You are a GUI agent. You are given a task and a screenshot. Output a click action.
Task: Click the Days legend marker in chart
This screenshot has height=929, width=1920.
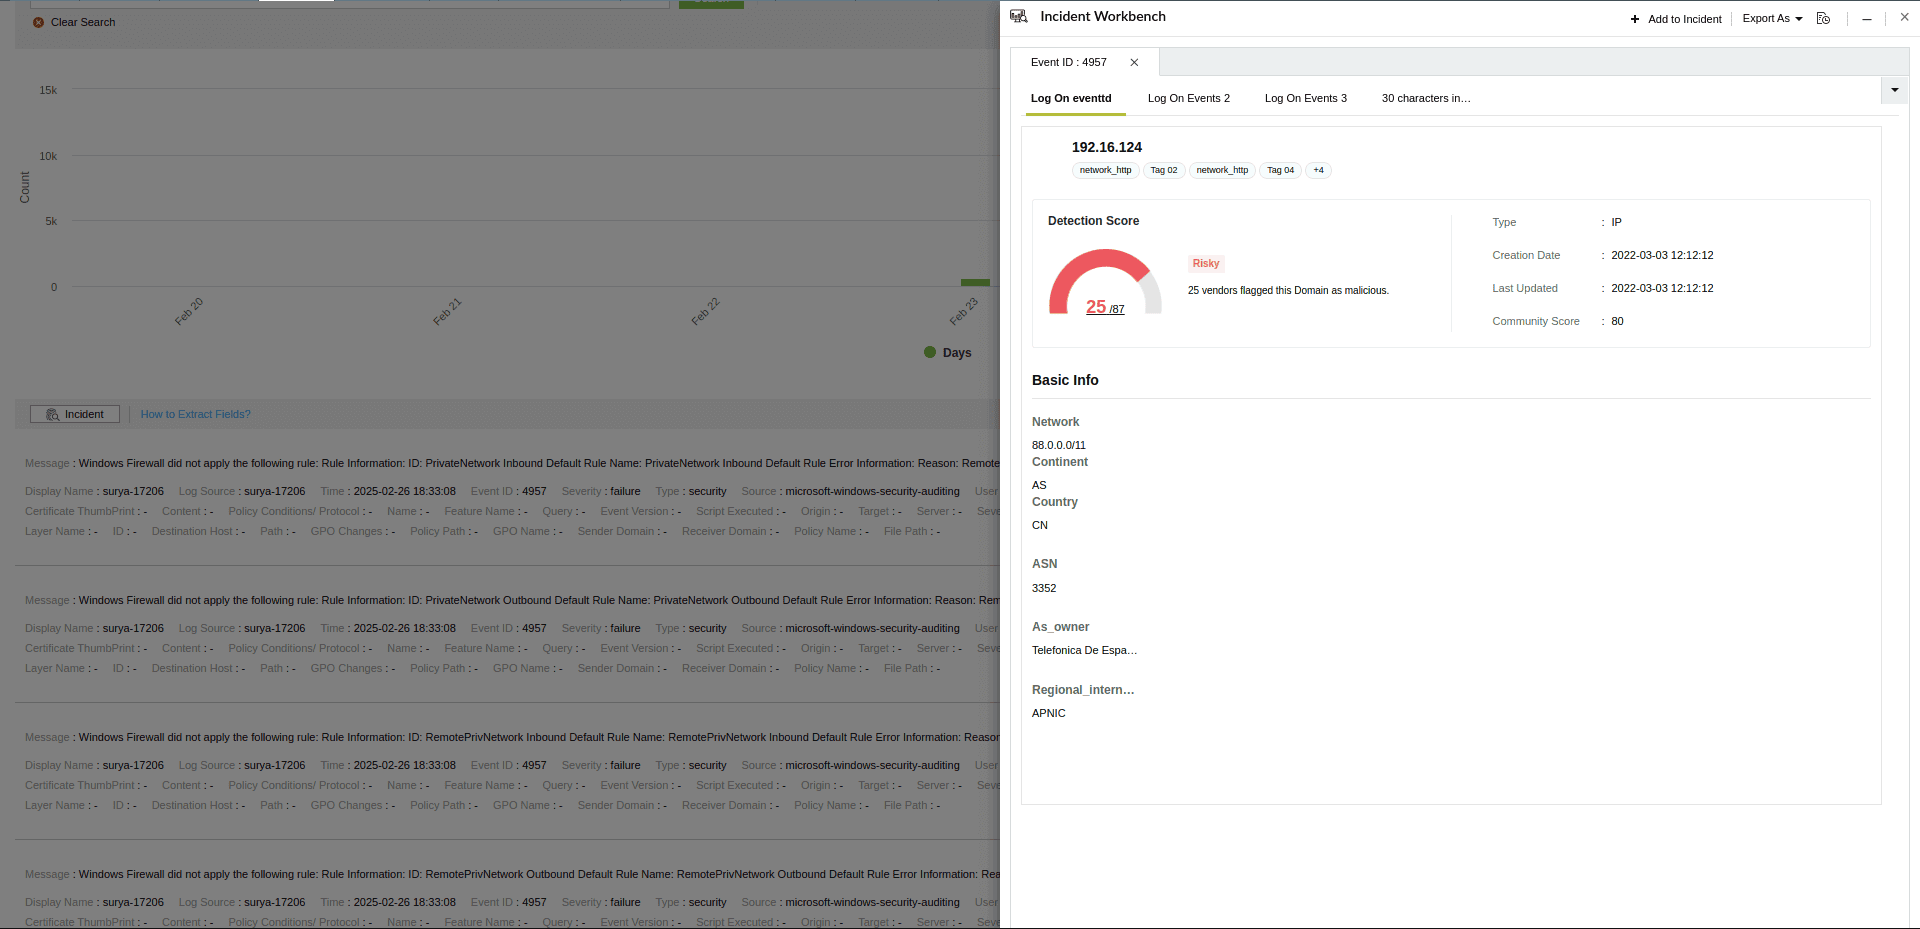click(930, 352)
